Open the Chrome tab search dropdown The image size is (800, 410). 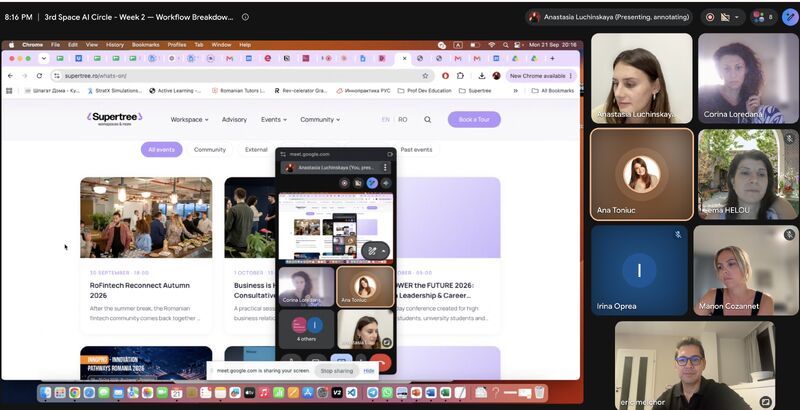pyautogui.click(x=44, y=59)
